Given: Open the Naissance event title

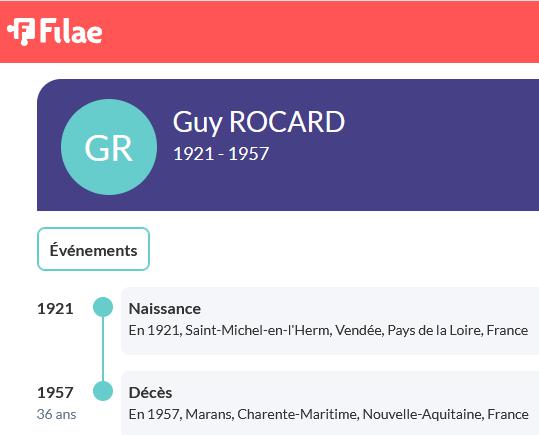Looking at the screenshot, I should pos(165,308).
